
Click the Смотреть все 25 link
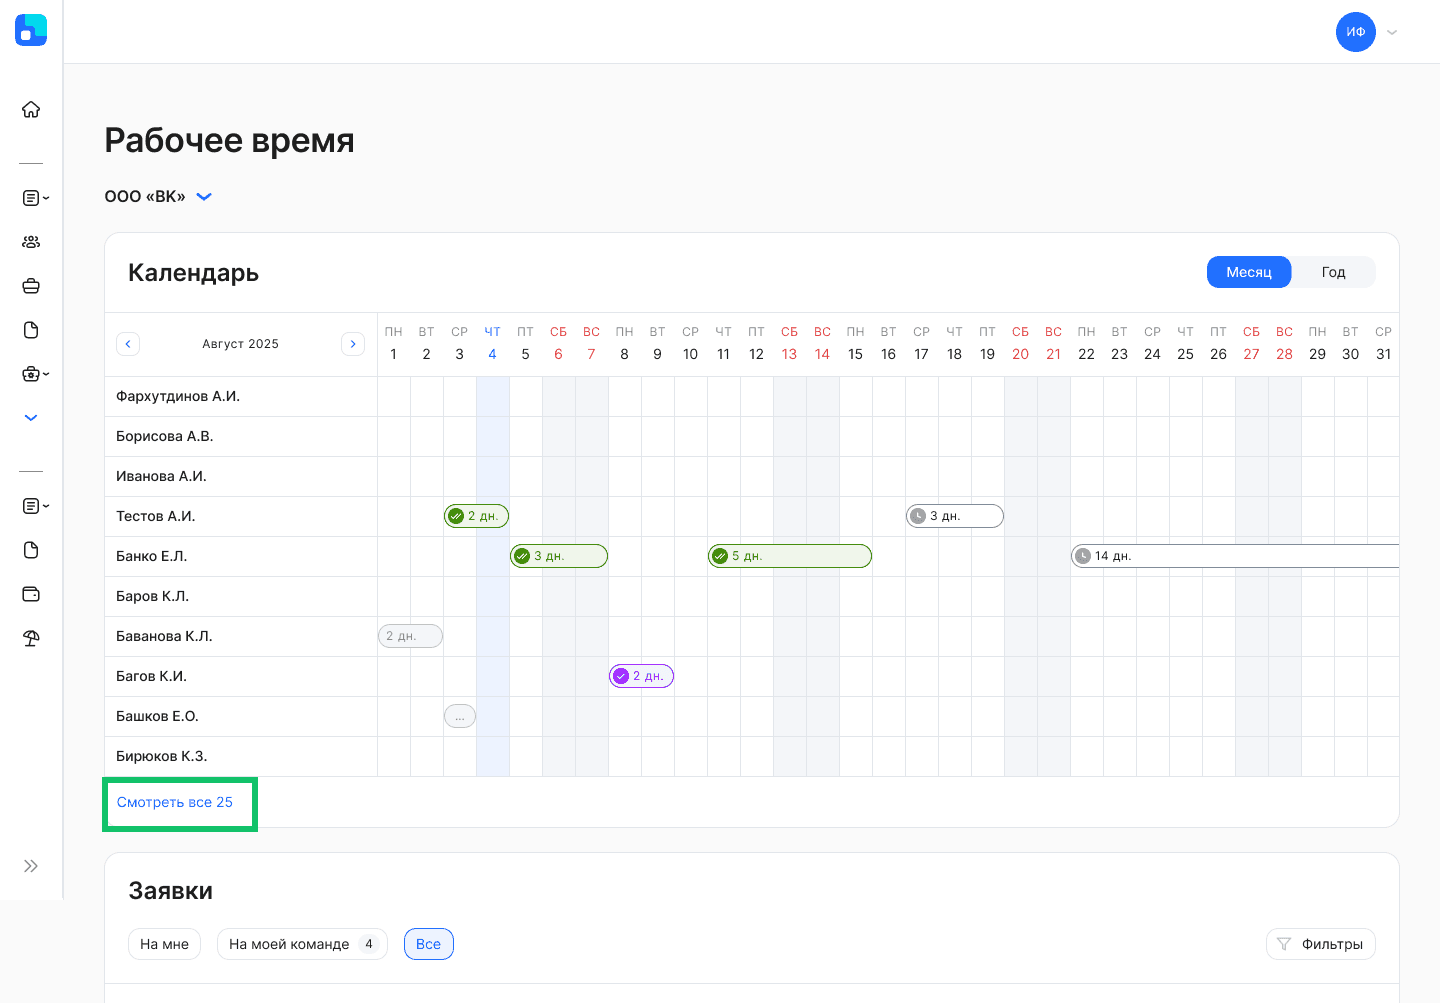click(x=175, y=802)
